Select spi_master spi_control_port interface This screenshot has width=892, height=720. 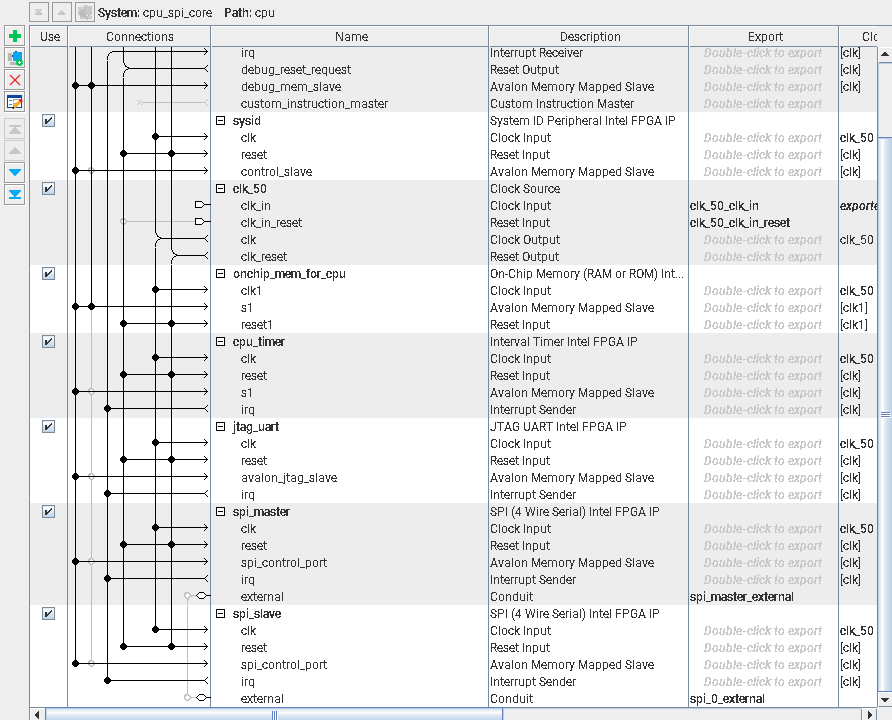(283, 562)
